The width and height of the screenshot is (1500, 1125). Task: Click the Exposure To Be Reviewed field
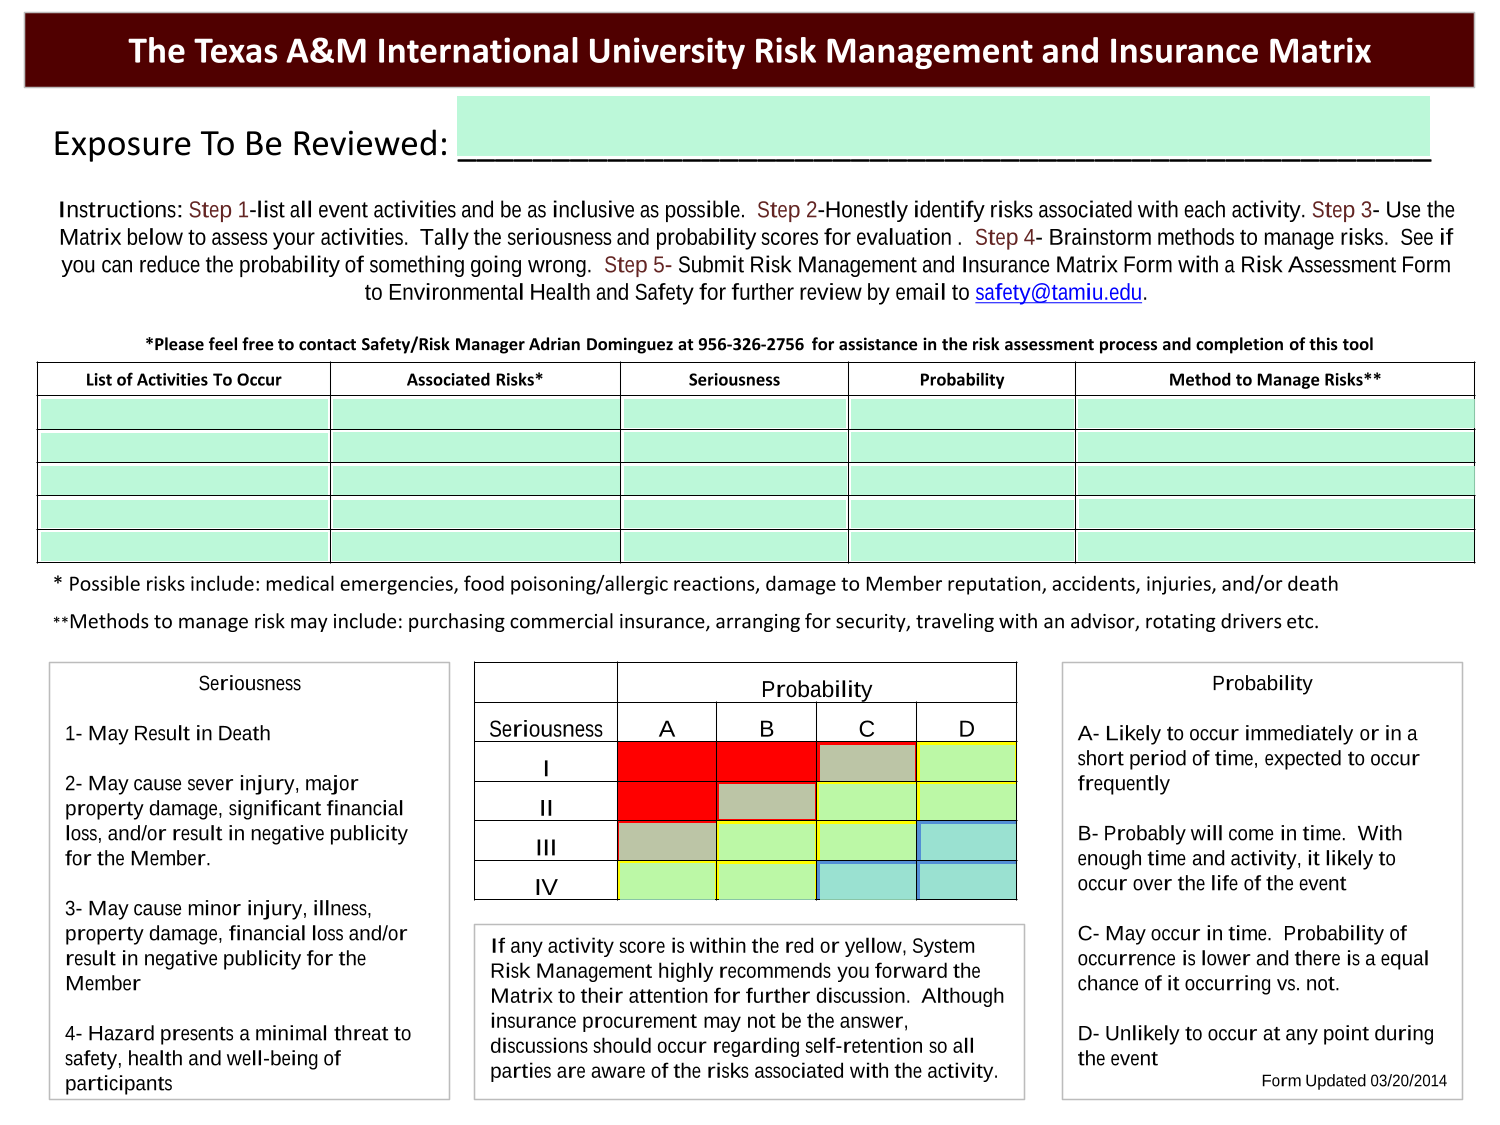click(943, 127)
